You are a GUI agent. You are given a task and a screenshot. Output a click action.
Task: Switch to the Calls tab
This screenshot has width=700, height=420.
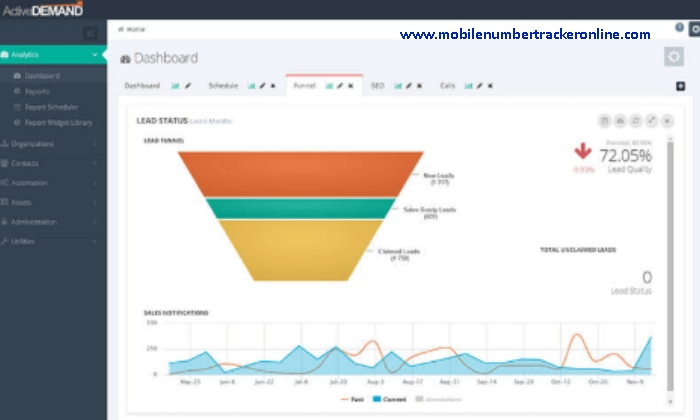[x=447, y=86]
